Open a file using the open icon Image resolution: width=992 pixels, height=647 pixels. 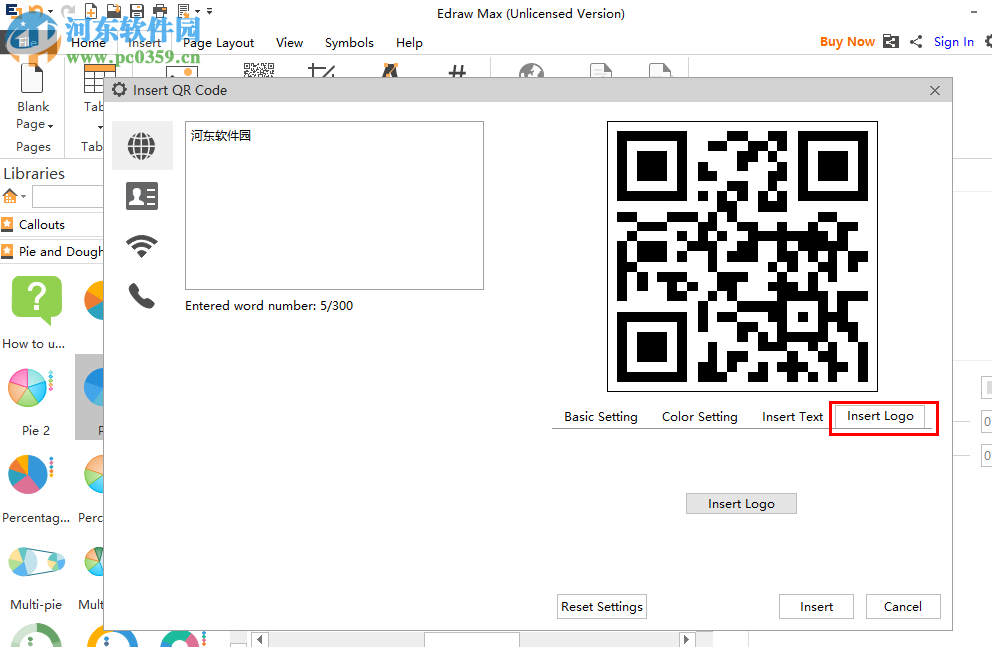[x=113, y=10]
